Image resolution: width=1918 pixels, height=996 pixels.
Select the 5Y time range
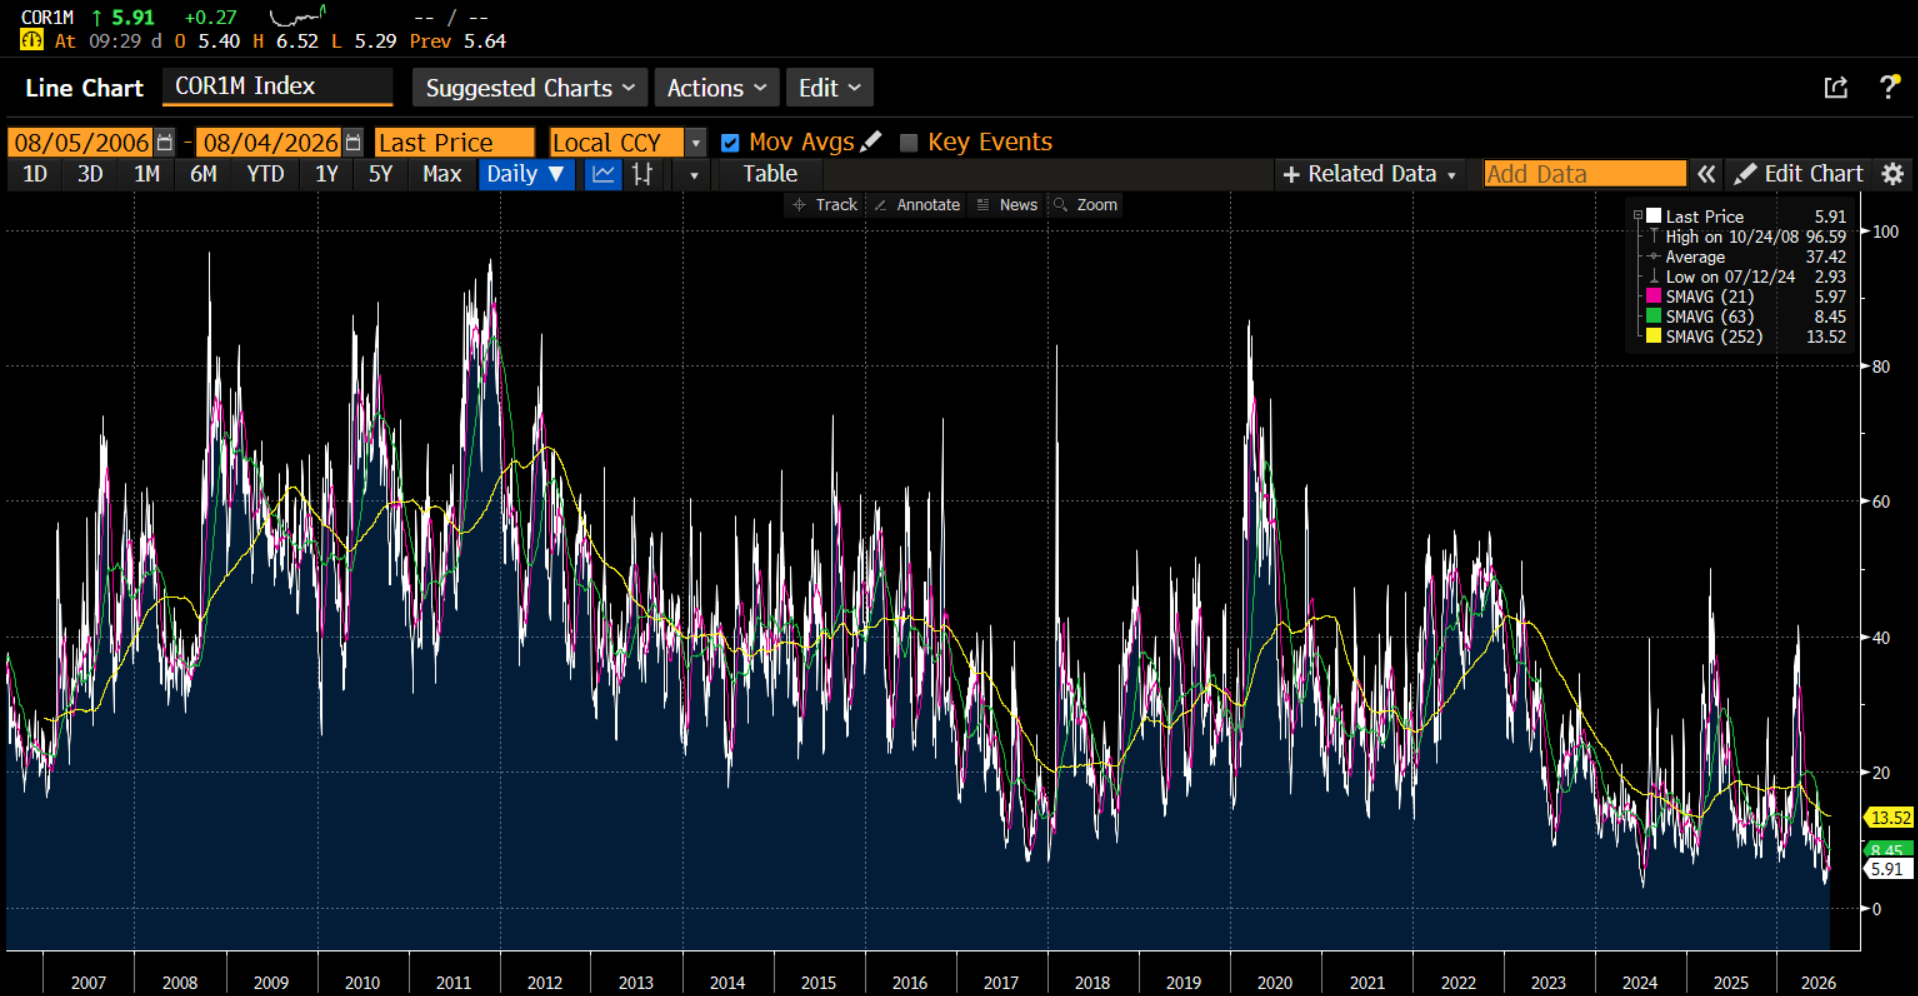click(x=380, y=174)
